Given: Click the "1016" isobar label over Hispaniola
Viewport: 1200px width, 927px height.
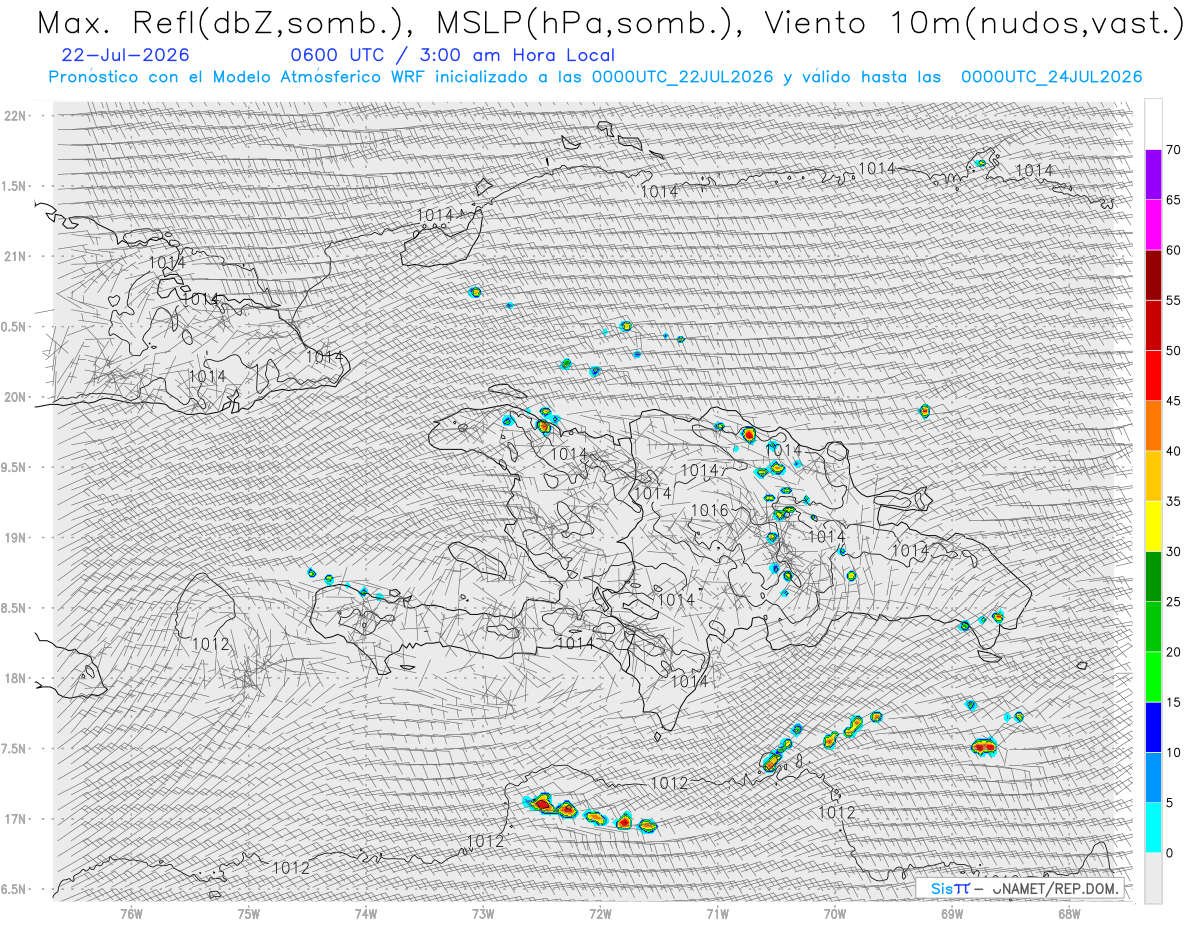Looking at the screenshot, I should 709,510.
